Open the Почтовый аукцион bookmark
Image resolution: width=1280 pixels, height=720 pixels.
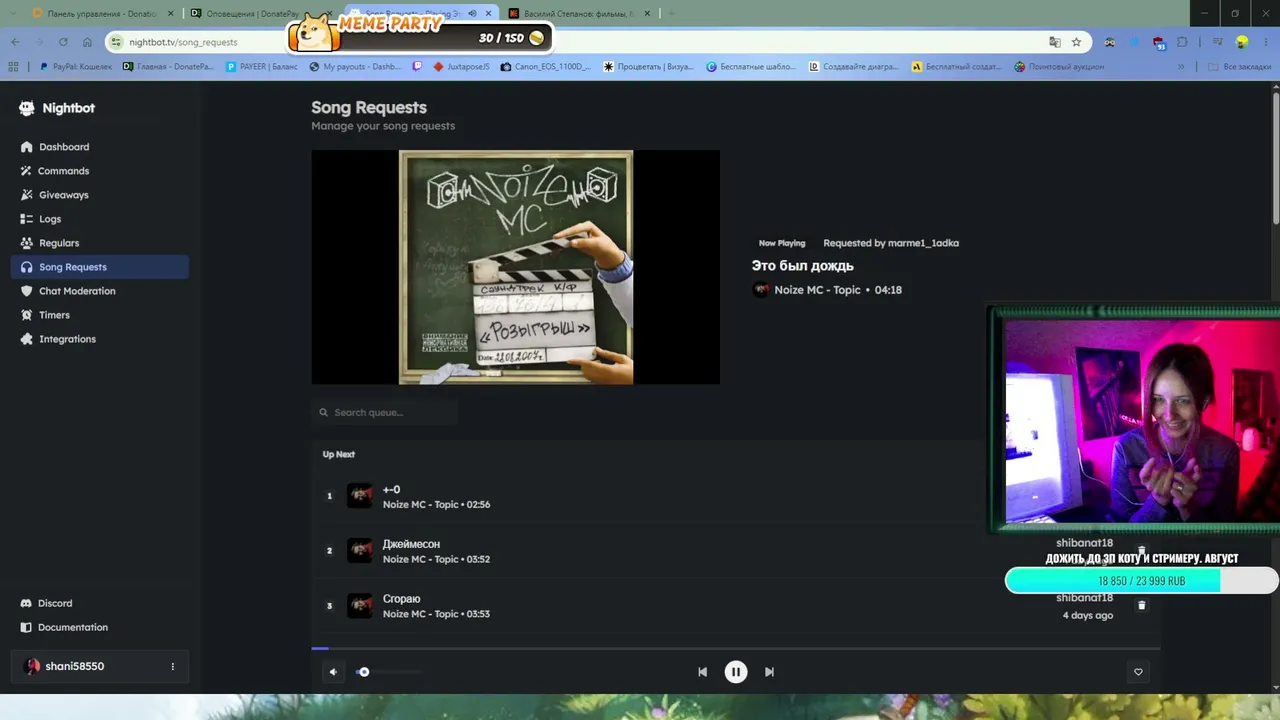click(x=1059, y=67)
